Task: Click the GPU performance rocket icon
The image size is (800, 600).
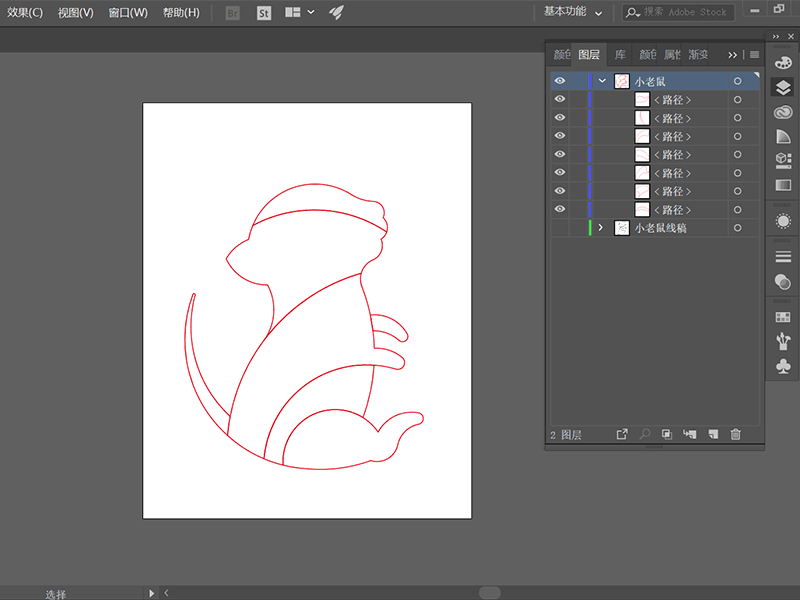Action: [x=336, y=12]
